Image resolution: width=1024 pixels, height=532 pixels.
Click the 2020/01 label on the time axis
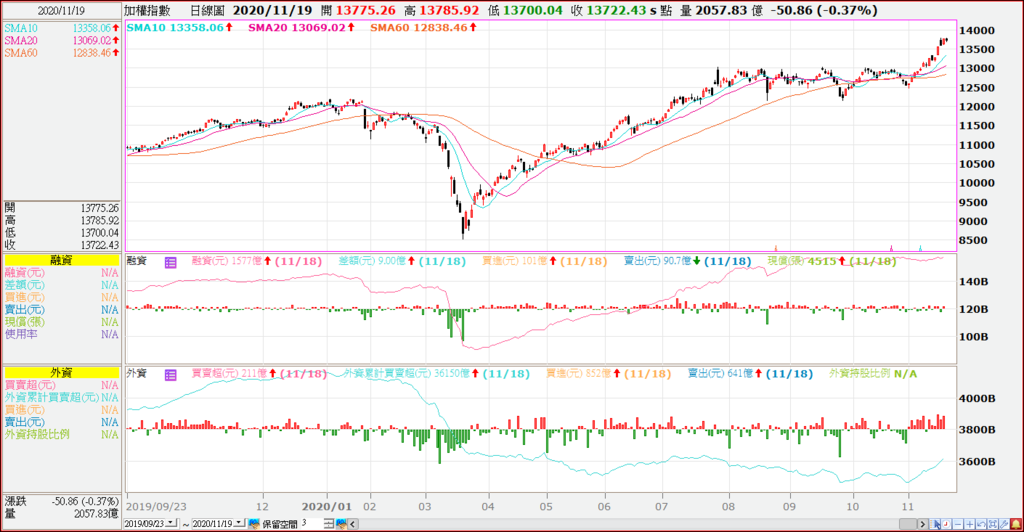(327, 507)
